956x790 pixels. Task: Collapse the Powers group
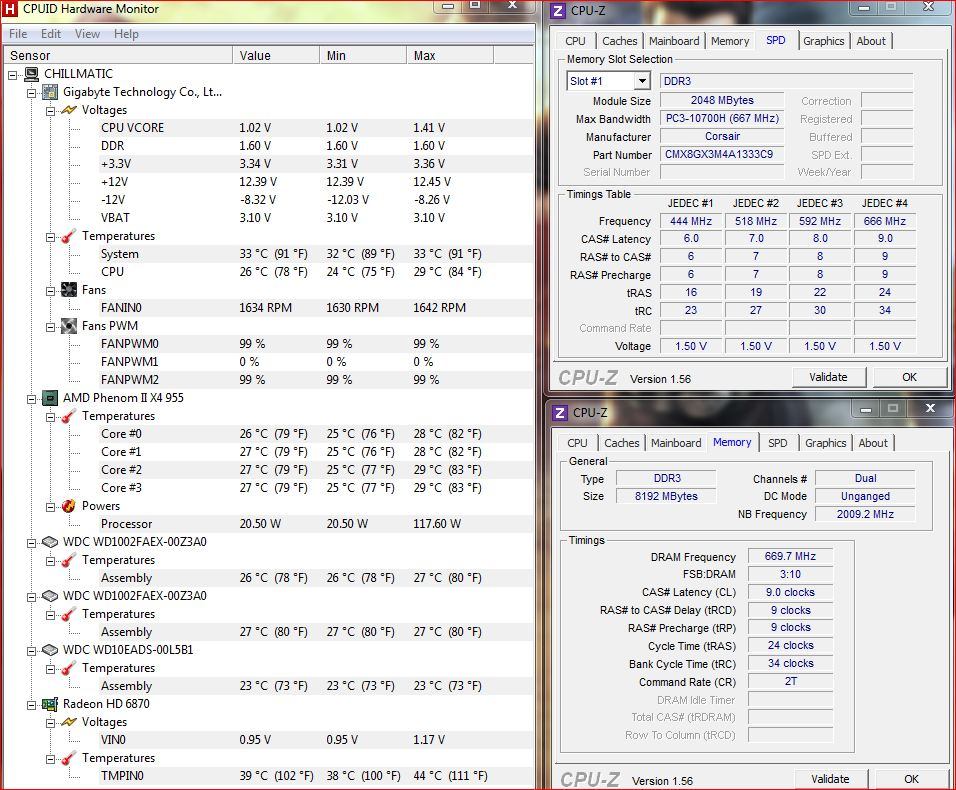coord(51,507)
